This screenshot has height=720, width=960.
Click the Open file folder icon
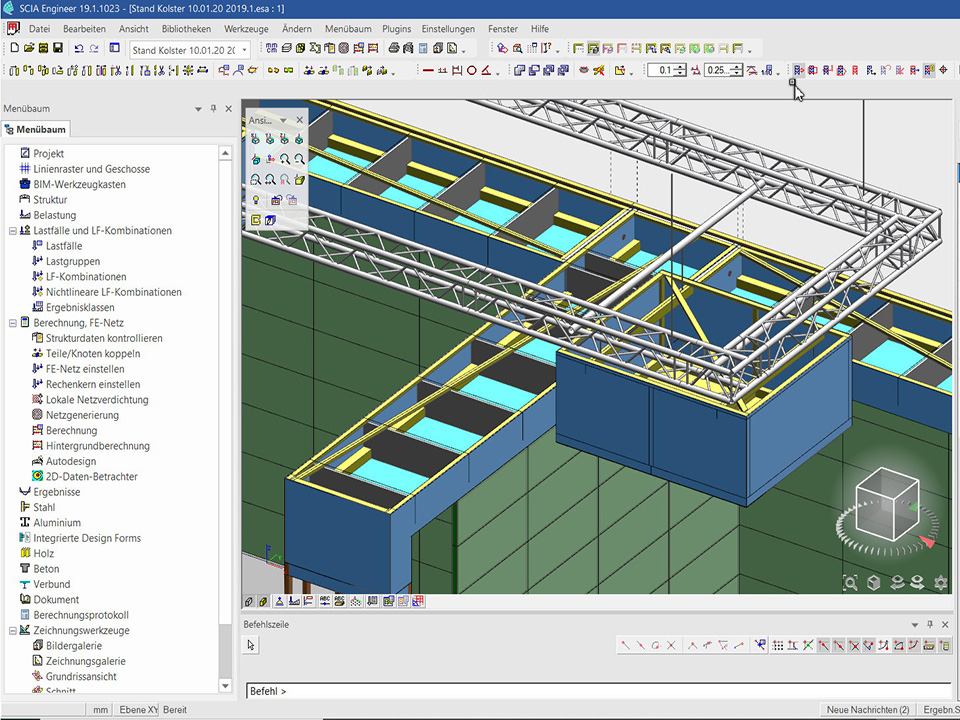click(x=29, y=48)
